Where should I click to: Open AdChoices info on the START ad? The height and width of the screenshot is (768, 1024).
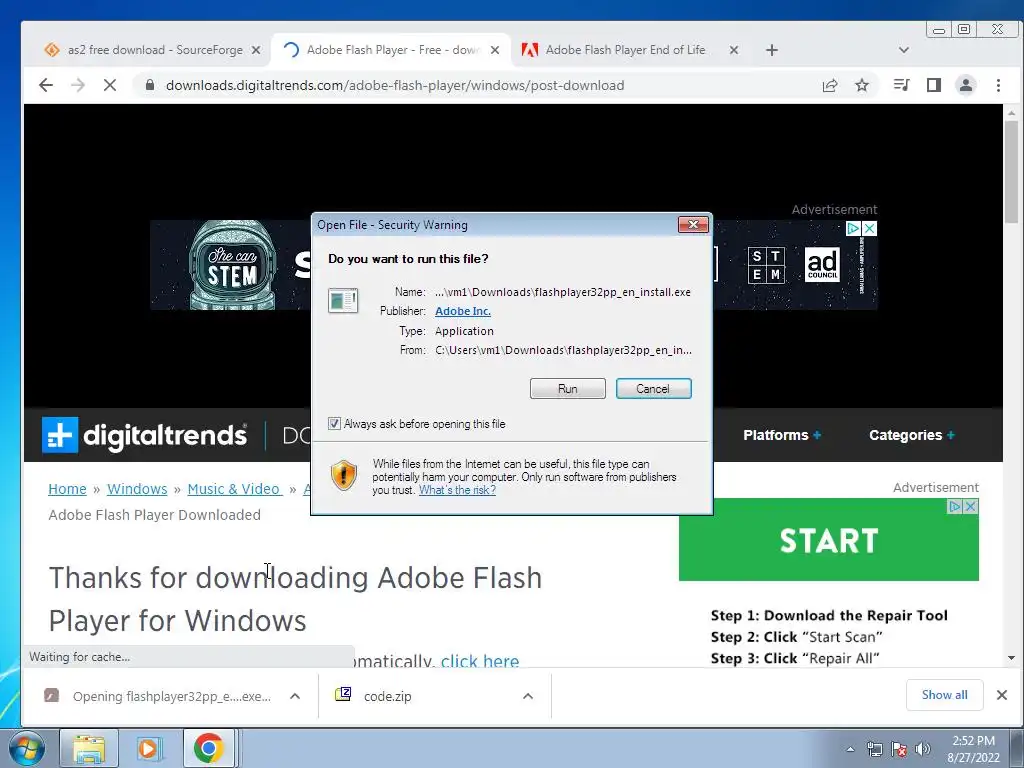[955, 506]
